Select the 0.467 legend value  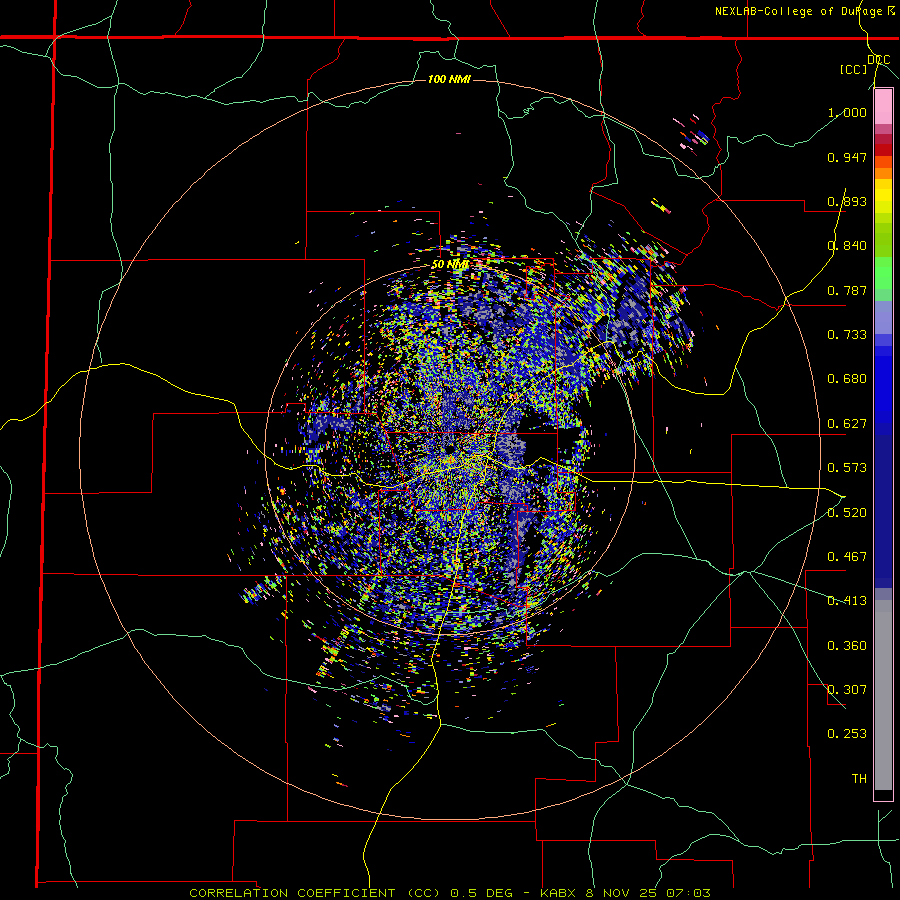pos(847,557)
